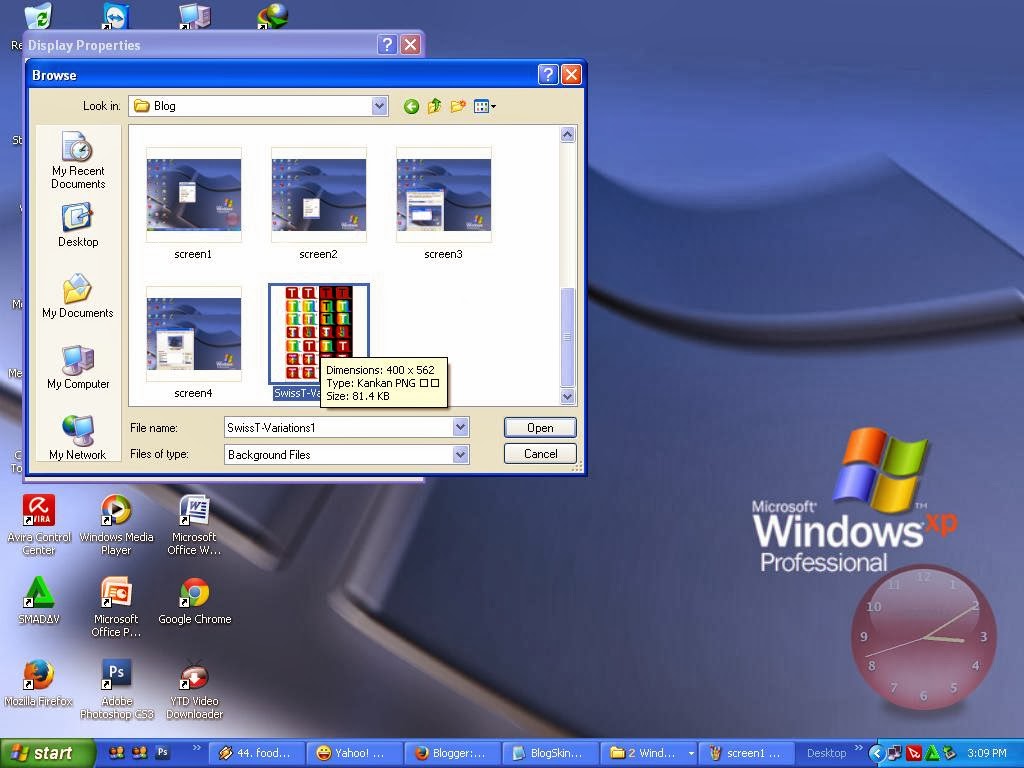Click red Avira tray icon

point(914,754)
